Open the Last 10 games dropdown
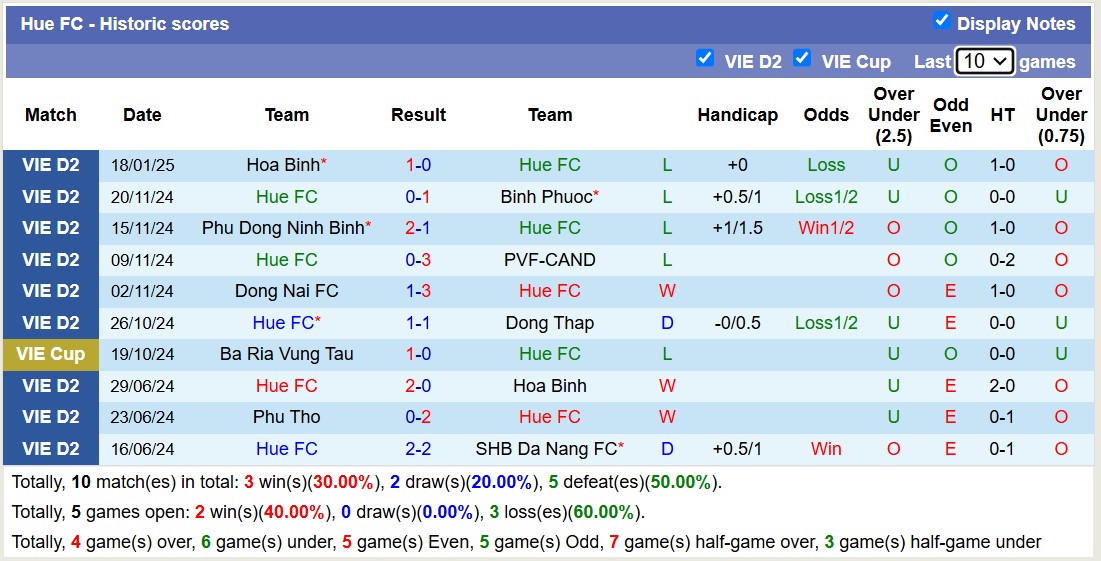Image resolution: width=1101 pixels, height=561 pixels. [x=984, y=61]
